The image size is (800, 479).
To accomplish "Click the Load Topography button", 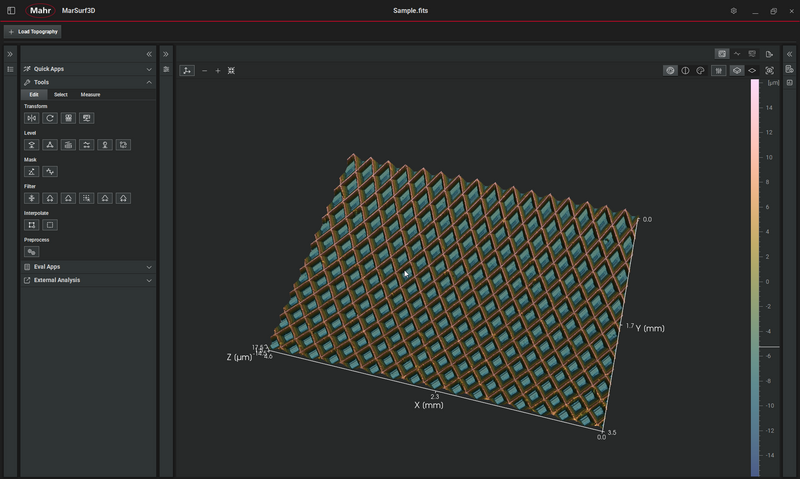I will pos(34,32).
